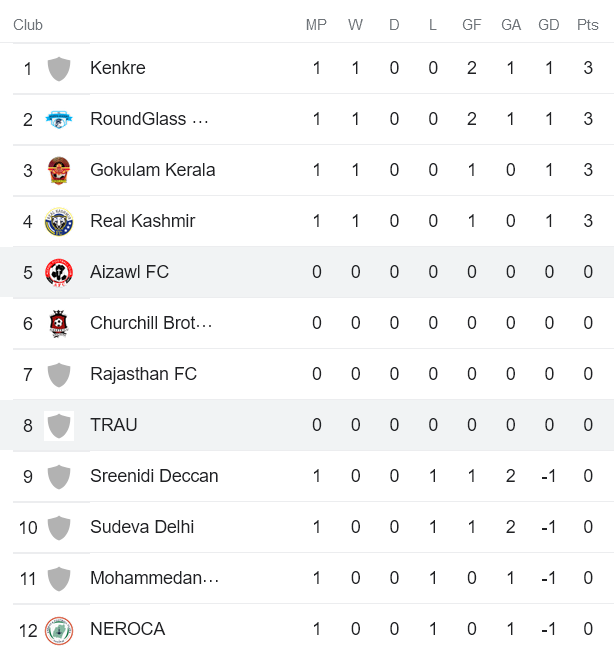Click the Gokulam Kerala club crest
The width and height of the screenshot is (614, 668).
[x=59, y=171]
